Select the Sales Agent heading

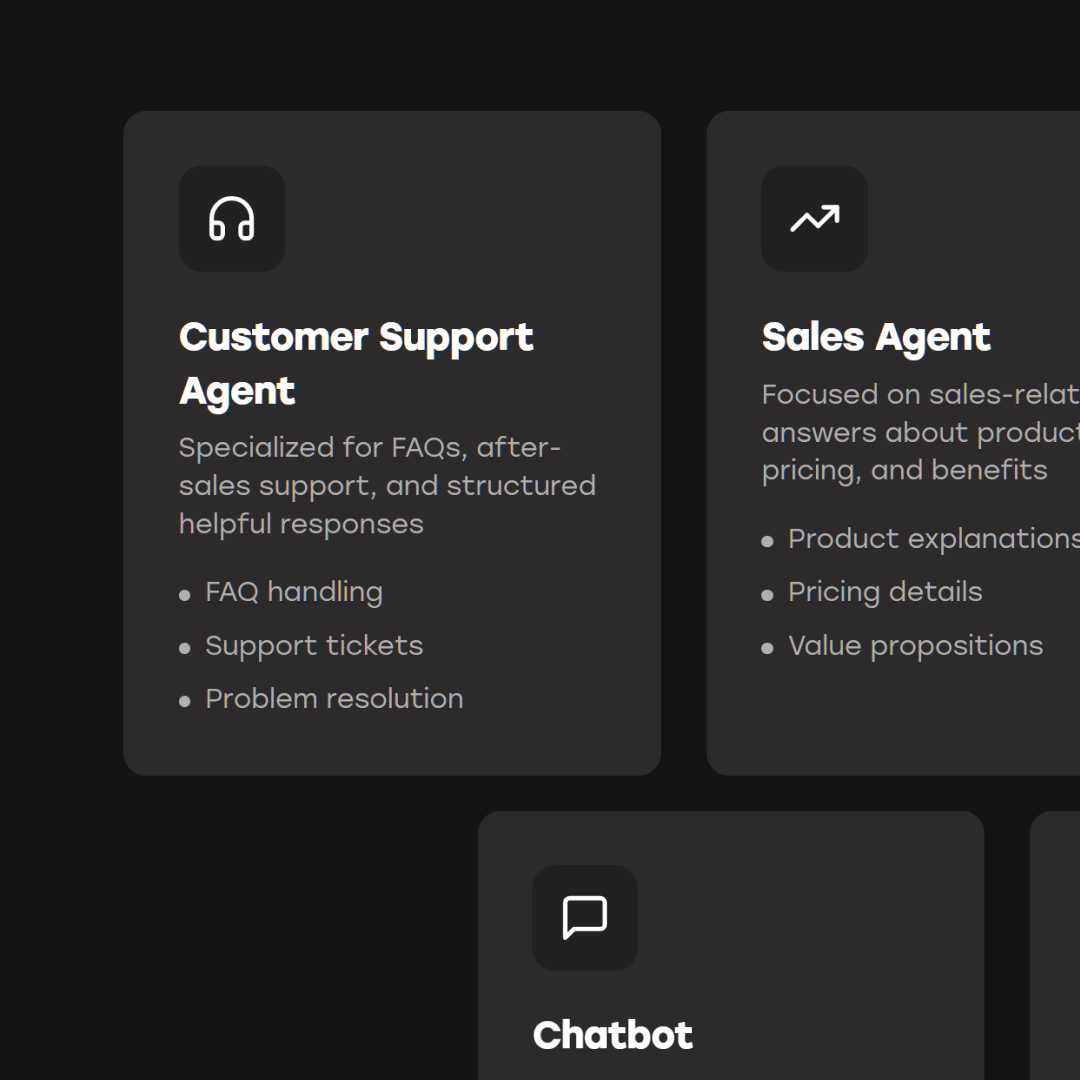click(876, 338)
